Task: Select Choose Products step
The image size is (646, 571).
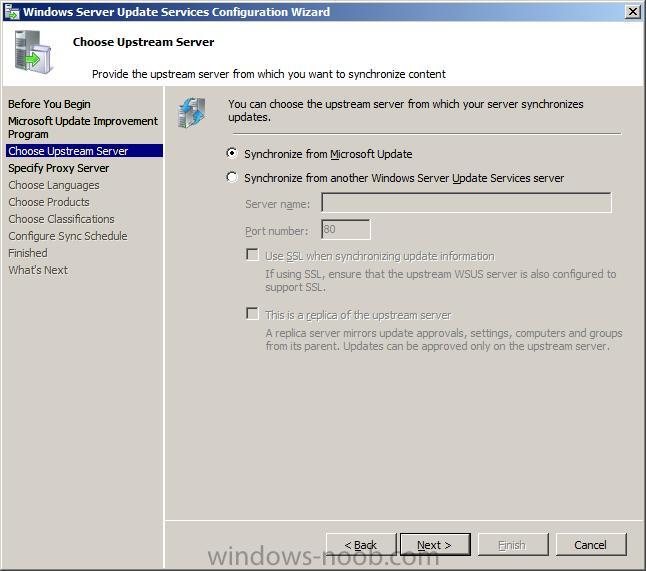Action: point(49,202)
